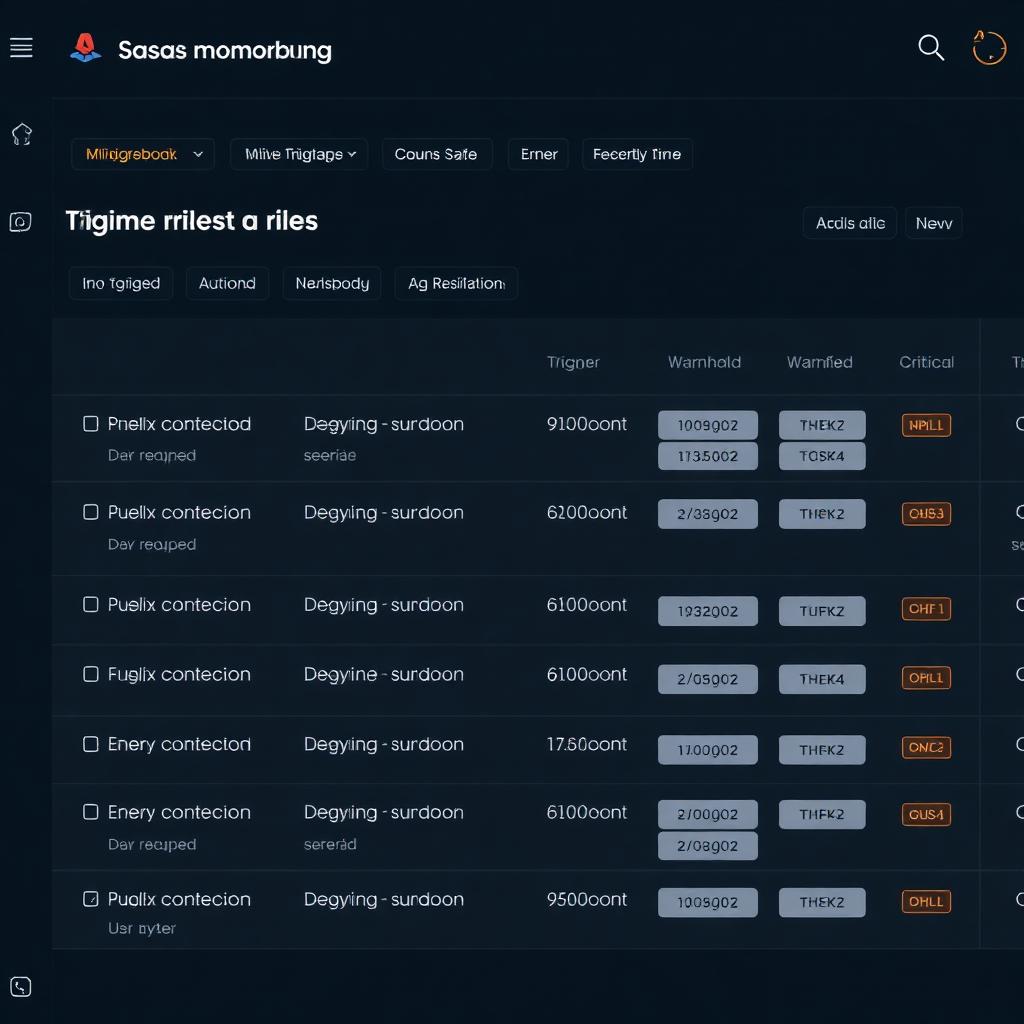Click the 1009002 Warnhold badge on first row

[708, 424]
